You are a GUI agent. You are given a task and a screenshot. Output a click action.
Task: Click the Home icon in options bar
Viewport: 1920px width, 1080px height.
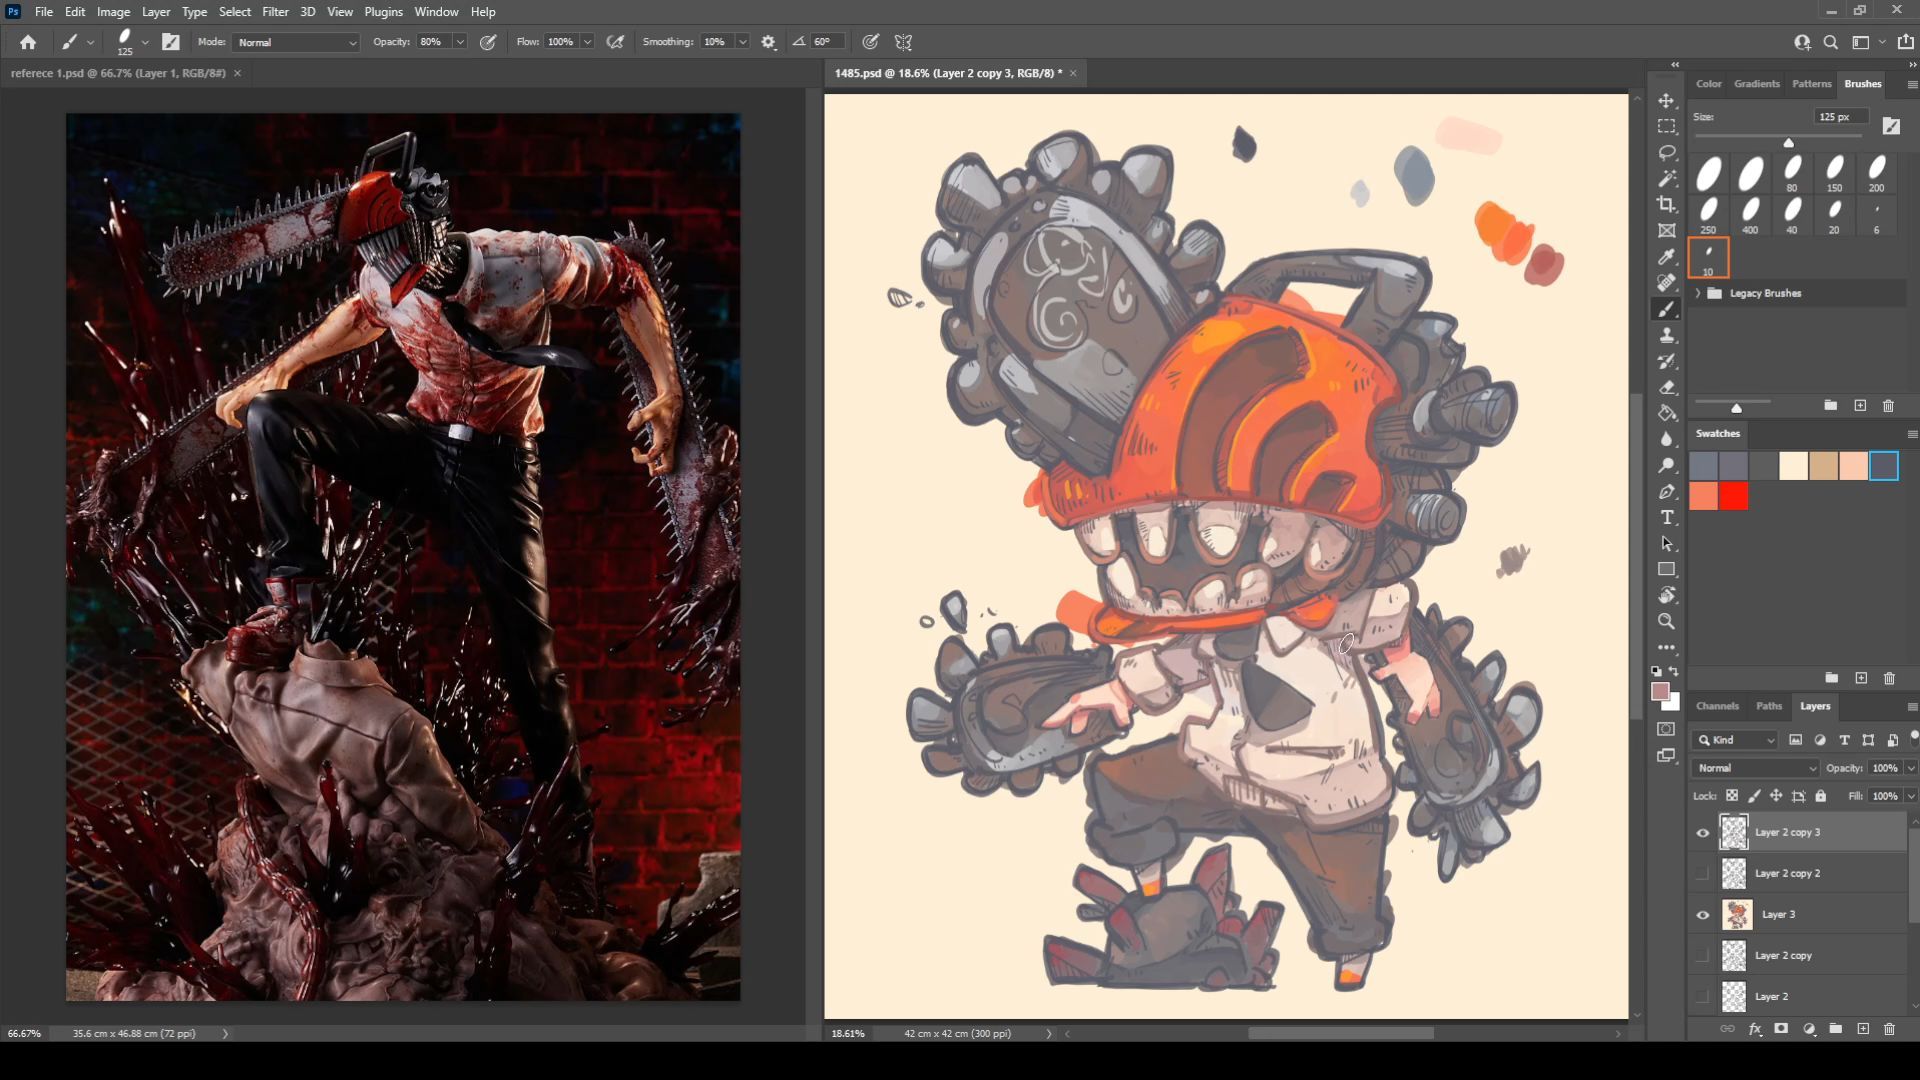pyautogui.click(x=28, y=42)
